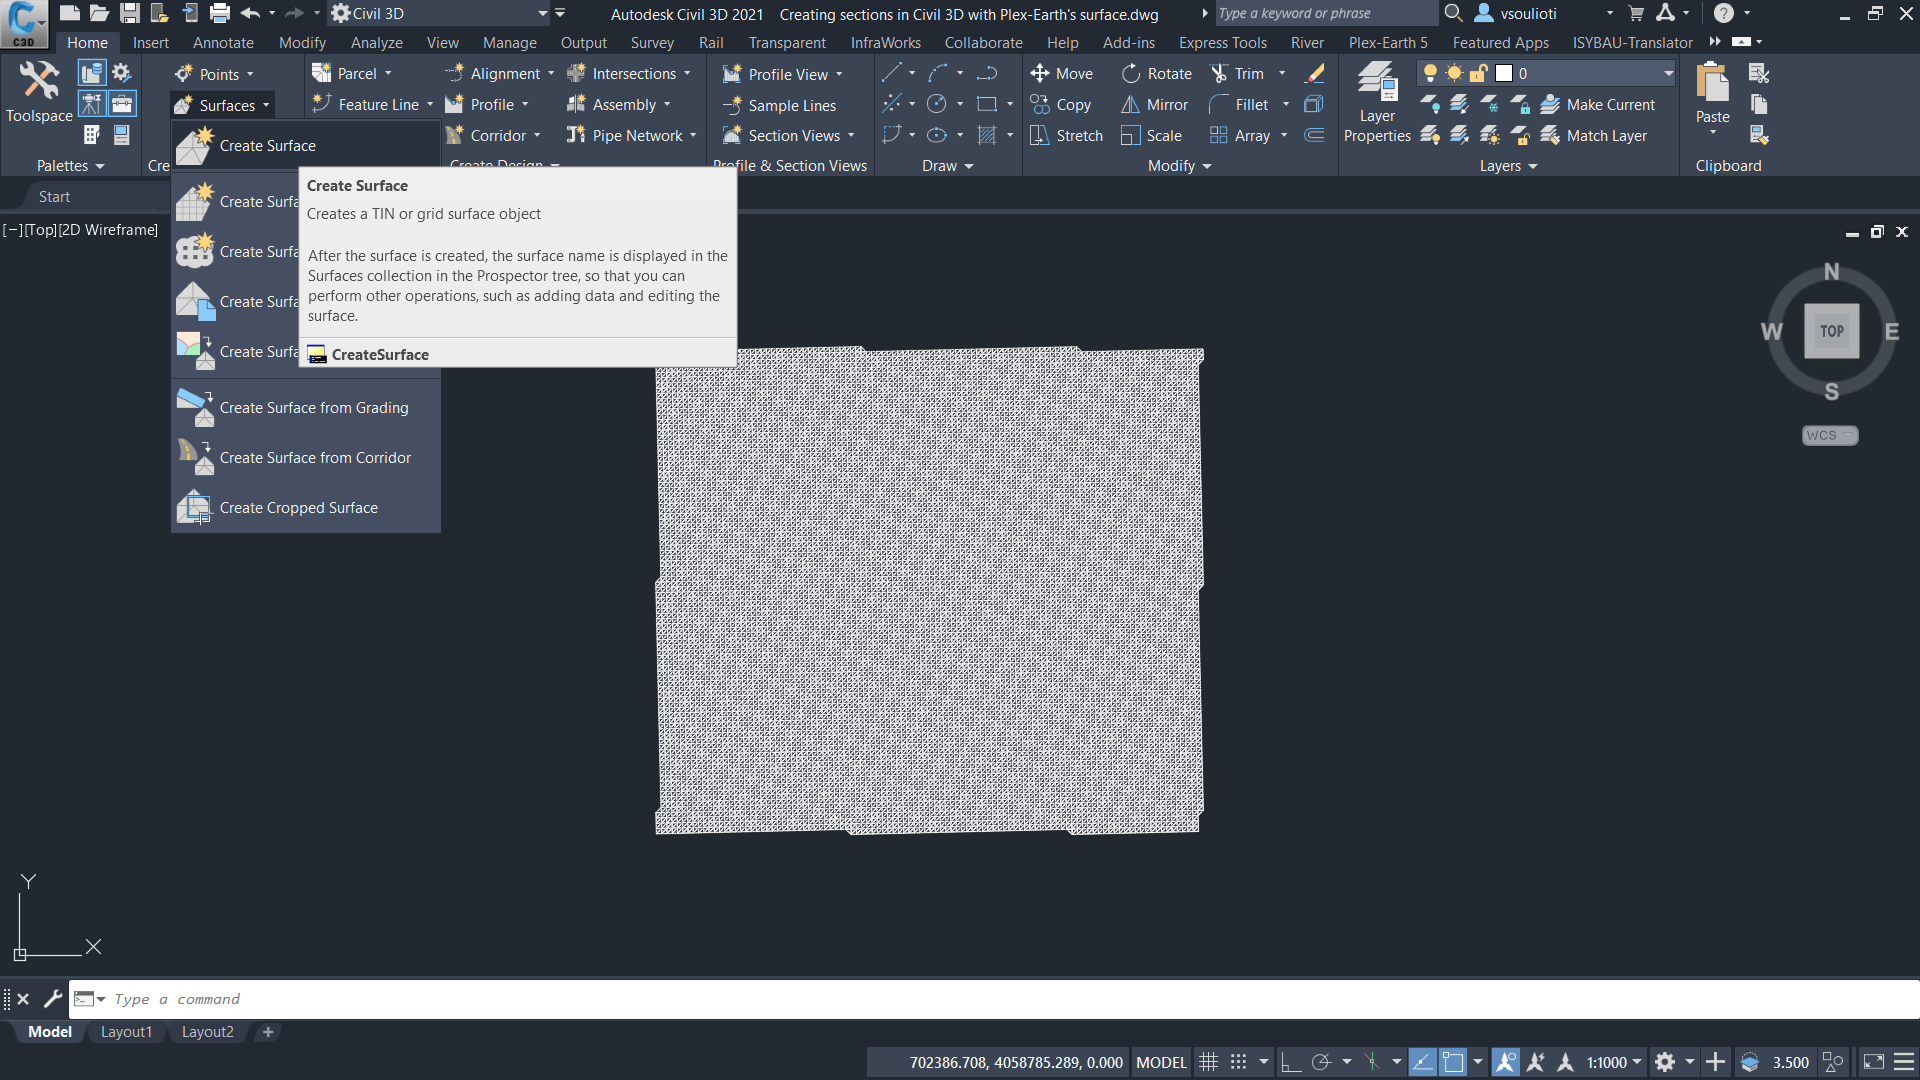This screenshot has width=1920, height=1080.
Task: Click the Make Current layer button
Action: click(1598, 105)
